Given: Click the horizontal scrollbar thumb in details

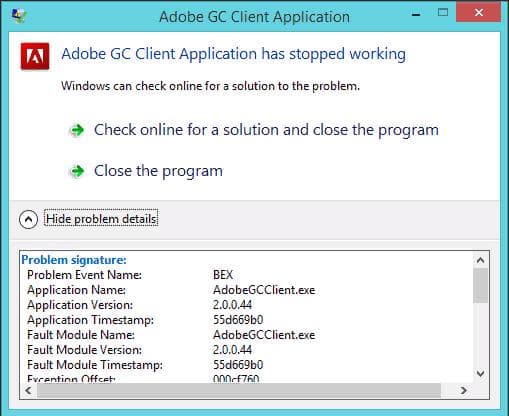Looking at the screenshot, I should tap(239, 390).
